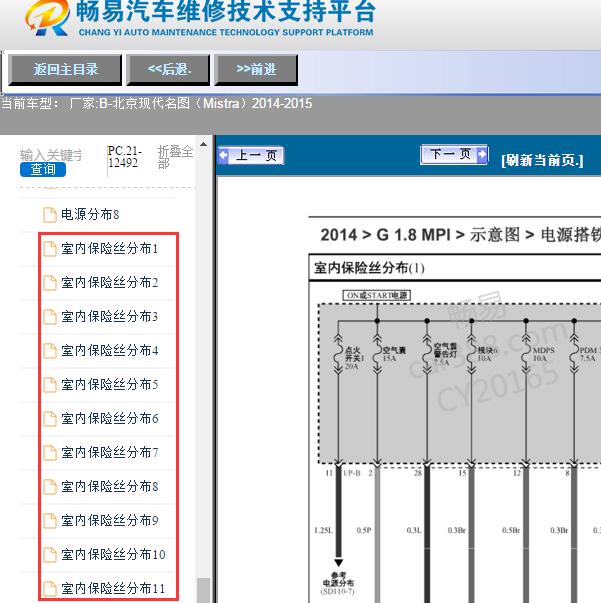601x603 pixels.
Task: Open the 电源分布8 tree item
Action: point(90,214)
